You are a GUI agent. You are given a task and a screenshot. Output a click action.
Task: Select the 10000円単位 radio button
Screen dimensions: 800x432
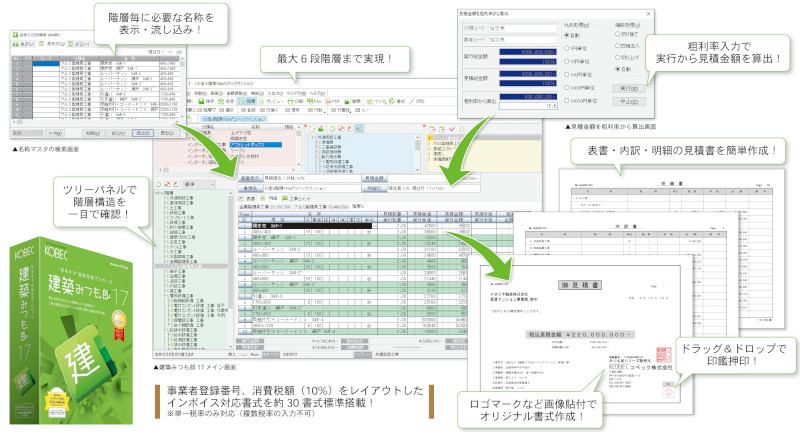(566, 100)
